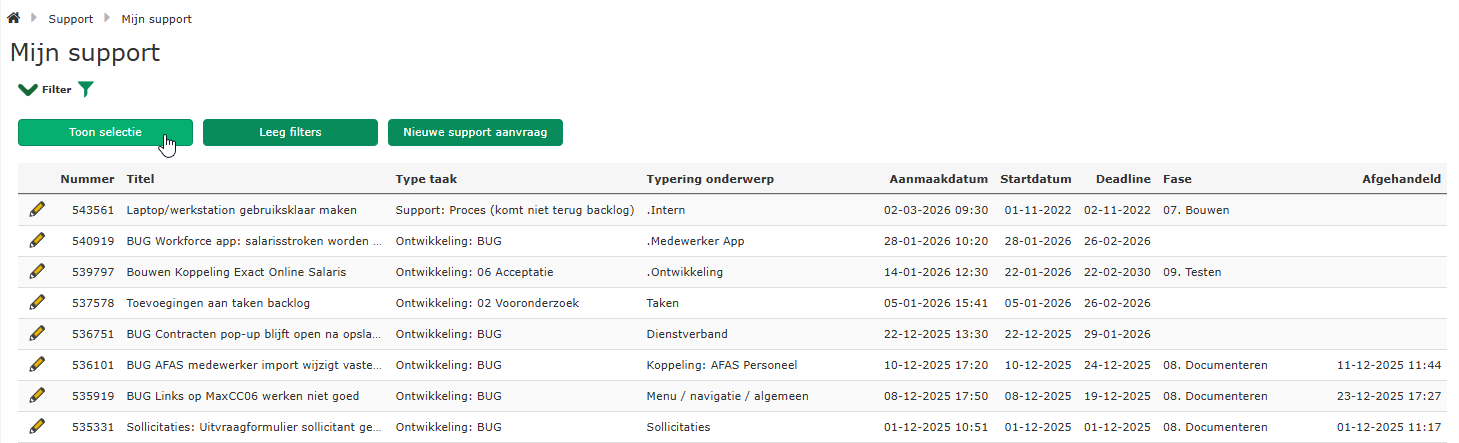Click the home icon in breadcrumb
The height and width of the screenshot is (443, 1459).
coord(14,18)
